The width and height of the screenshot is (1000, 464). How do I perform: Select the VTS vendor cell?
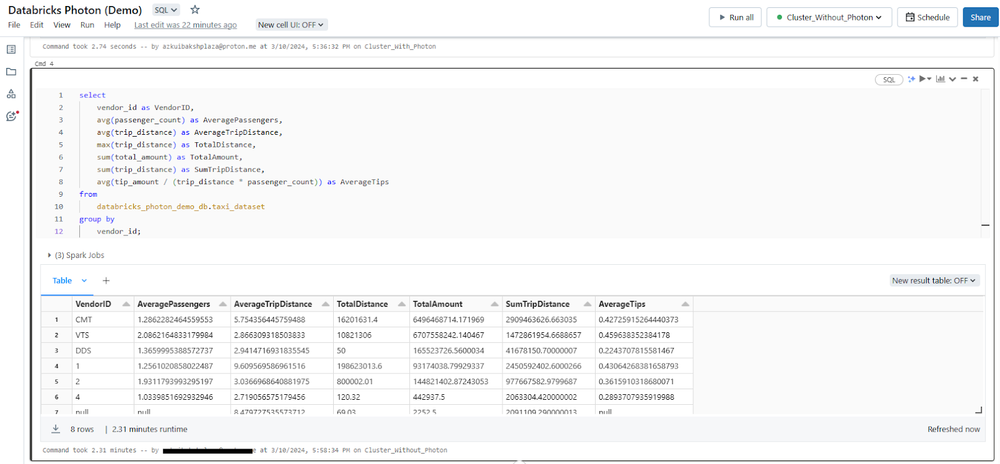click(102, 334)
